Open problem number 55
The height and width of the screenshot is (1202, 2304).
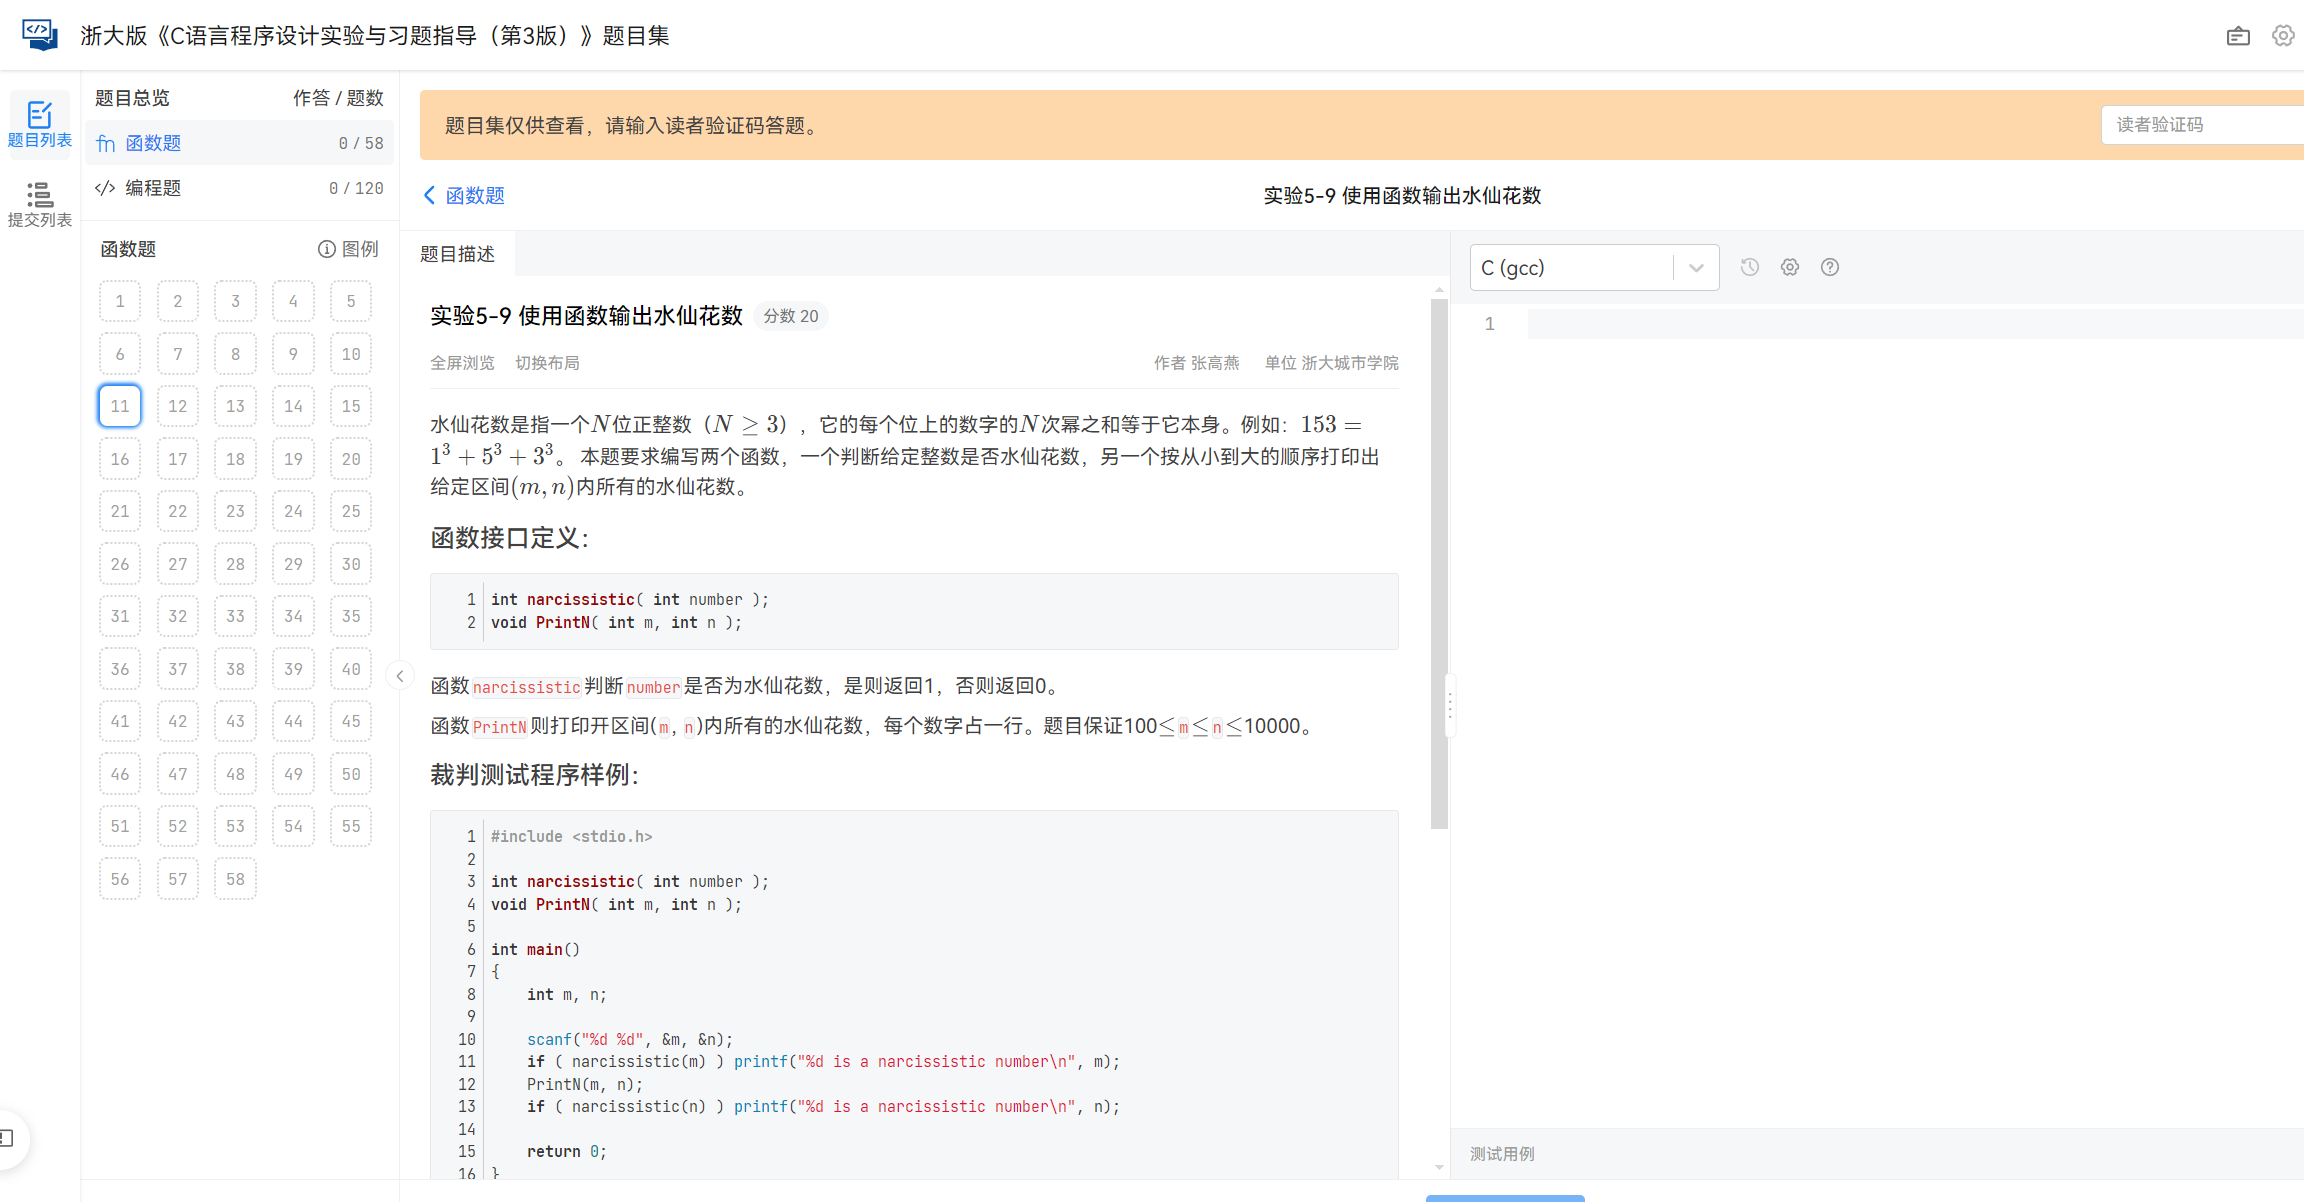(x=351, y=826)
